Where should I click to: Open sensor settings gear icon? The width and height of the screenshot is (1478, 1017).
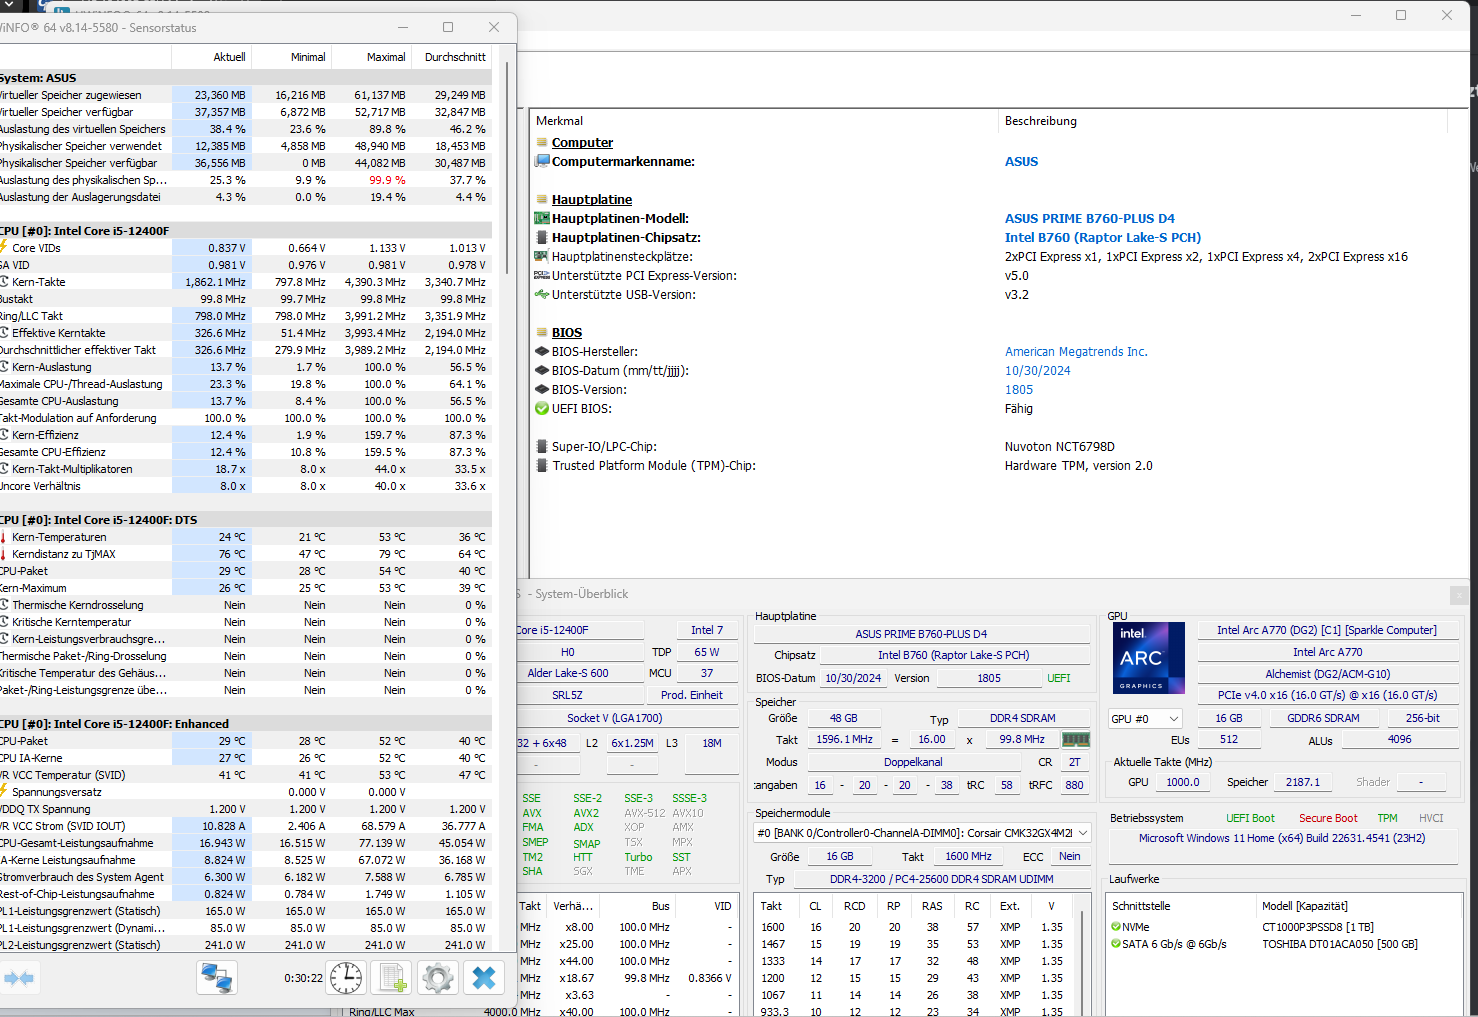(x=437, y=978)
